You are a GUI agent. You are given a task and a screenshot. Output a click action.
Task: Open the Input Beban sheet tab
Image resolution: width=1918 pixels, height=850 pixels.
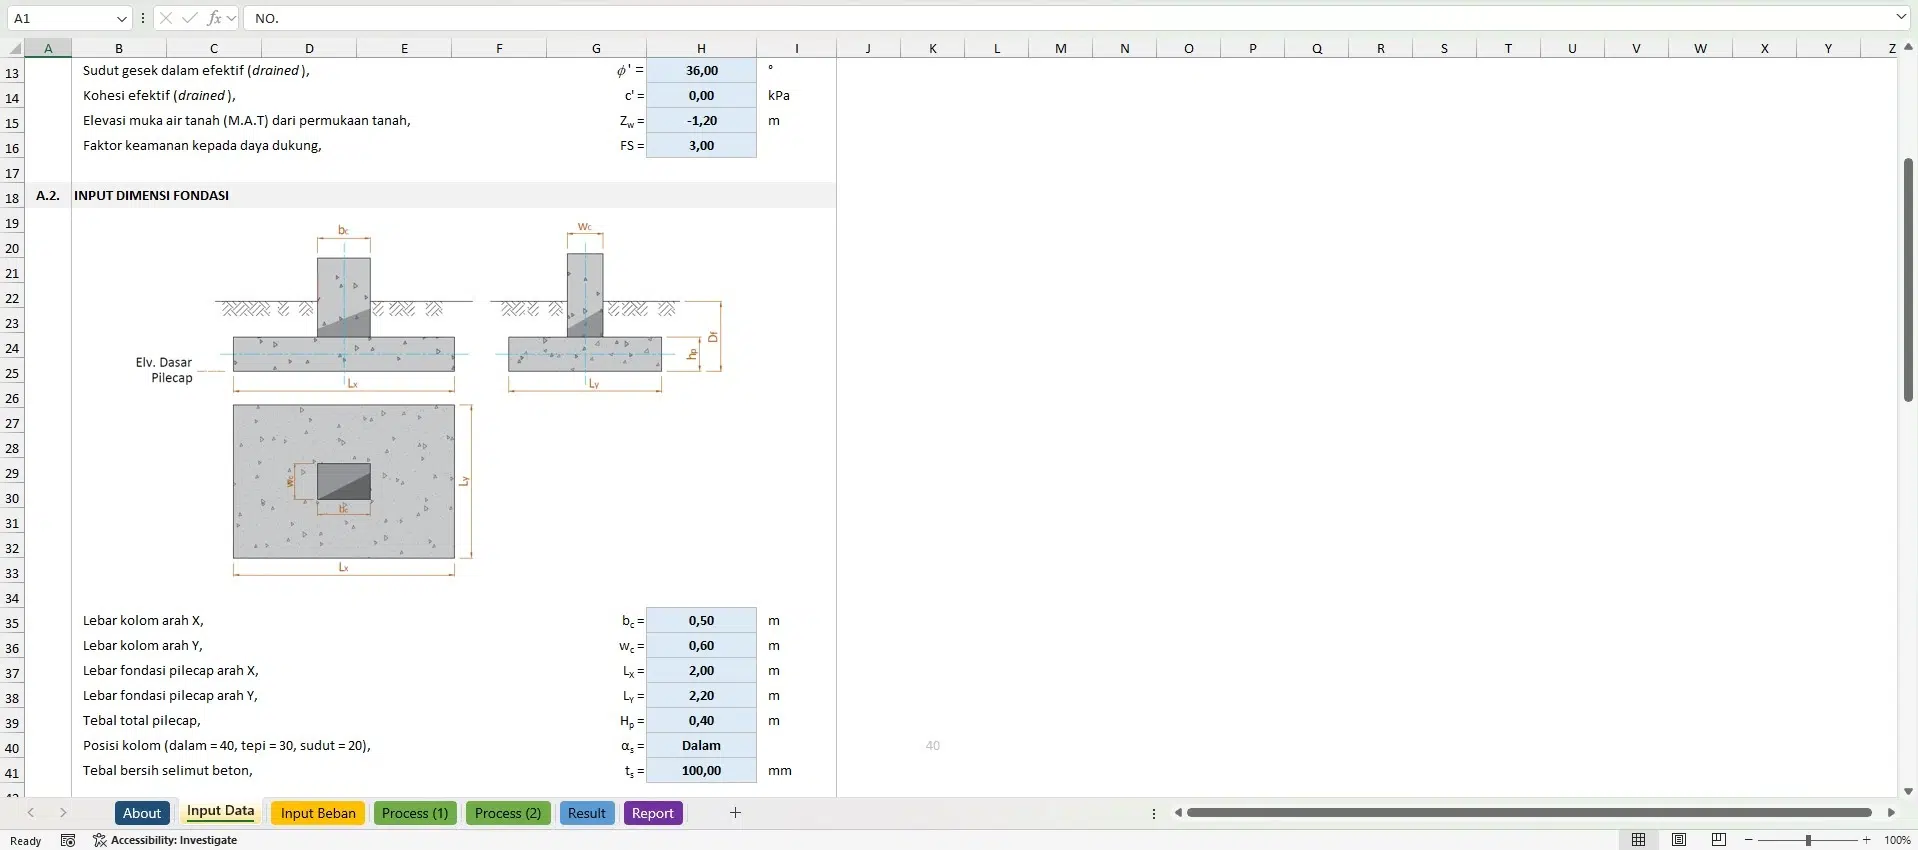coord(318,813)
